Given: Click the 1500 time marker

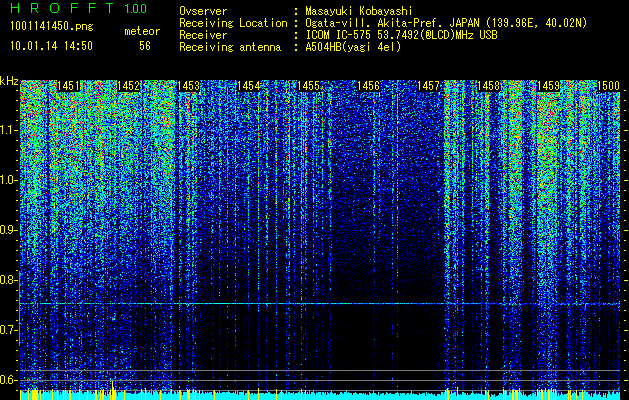Looking at the screenshot, I should point(609,86).
